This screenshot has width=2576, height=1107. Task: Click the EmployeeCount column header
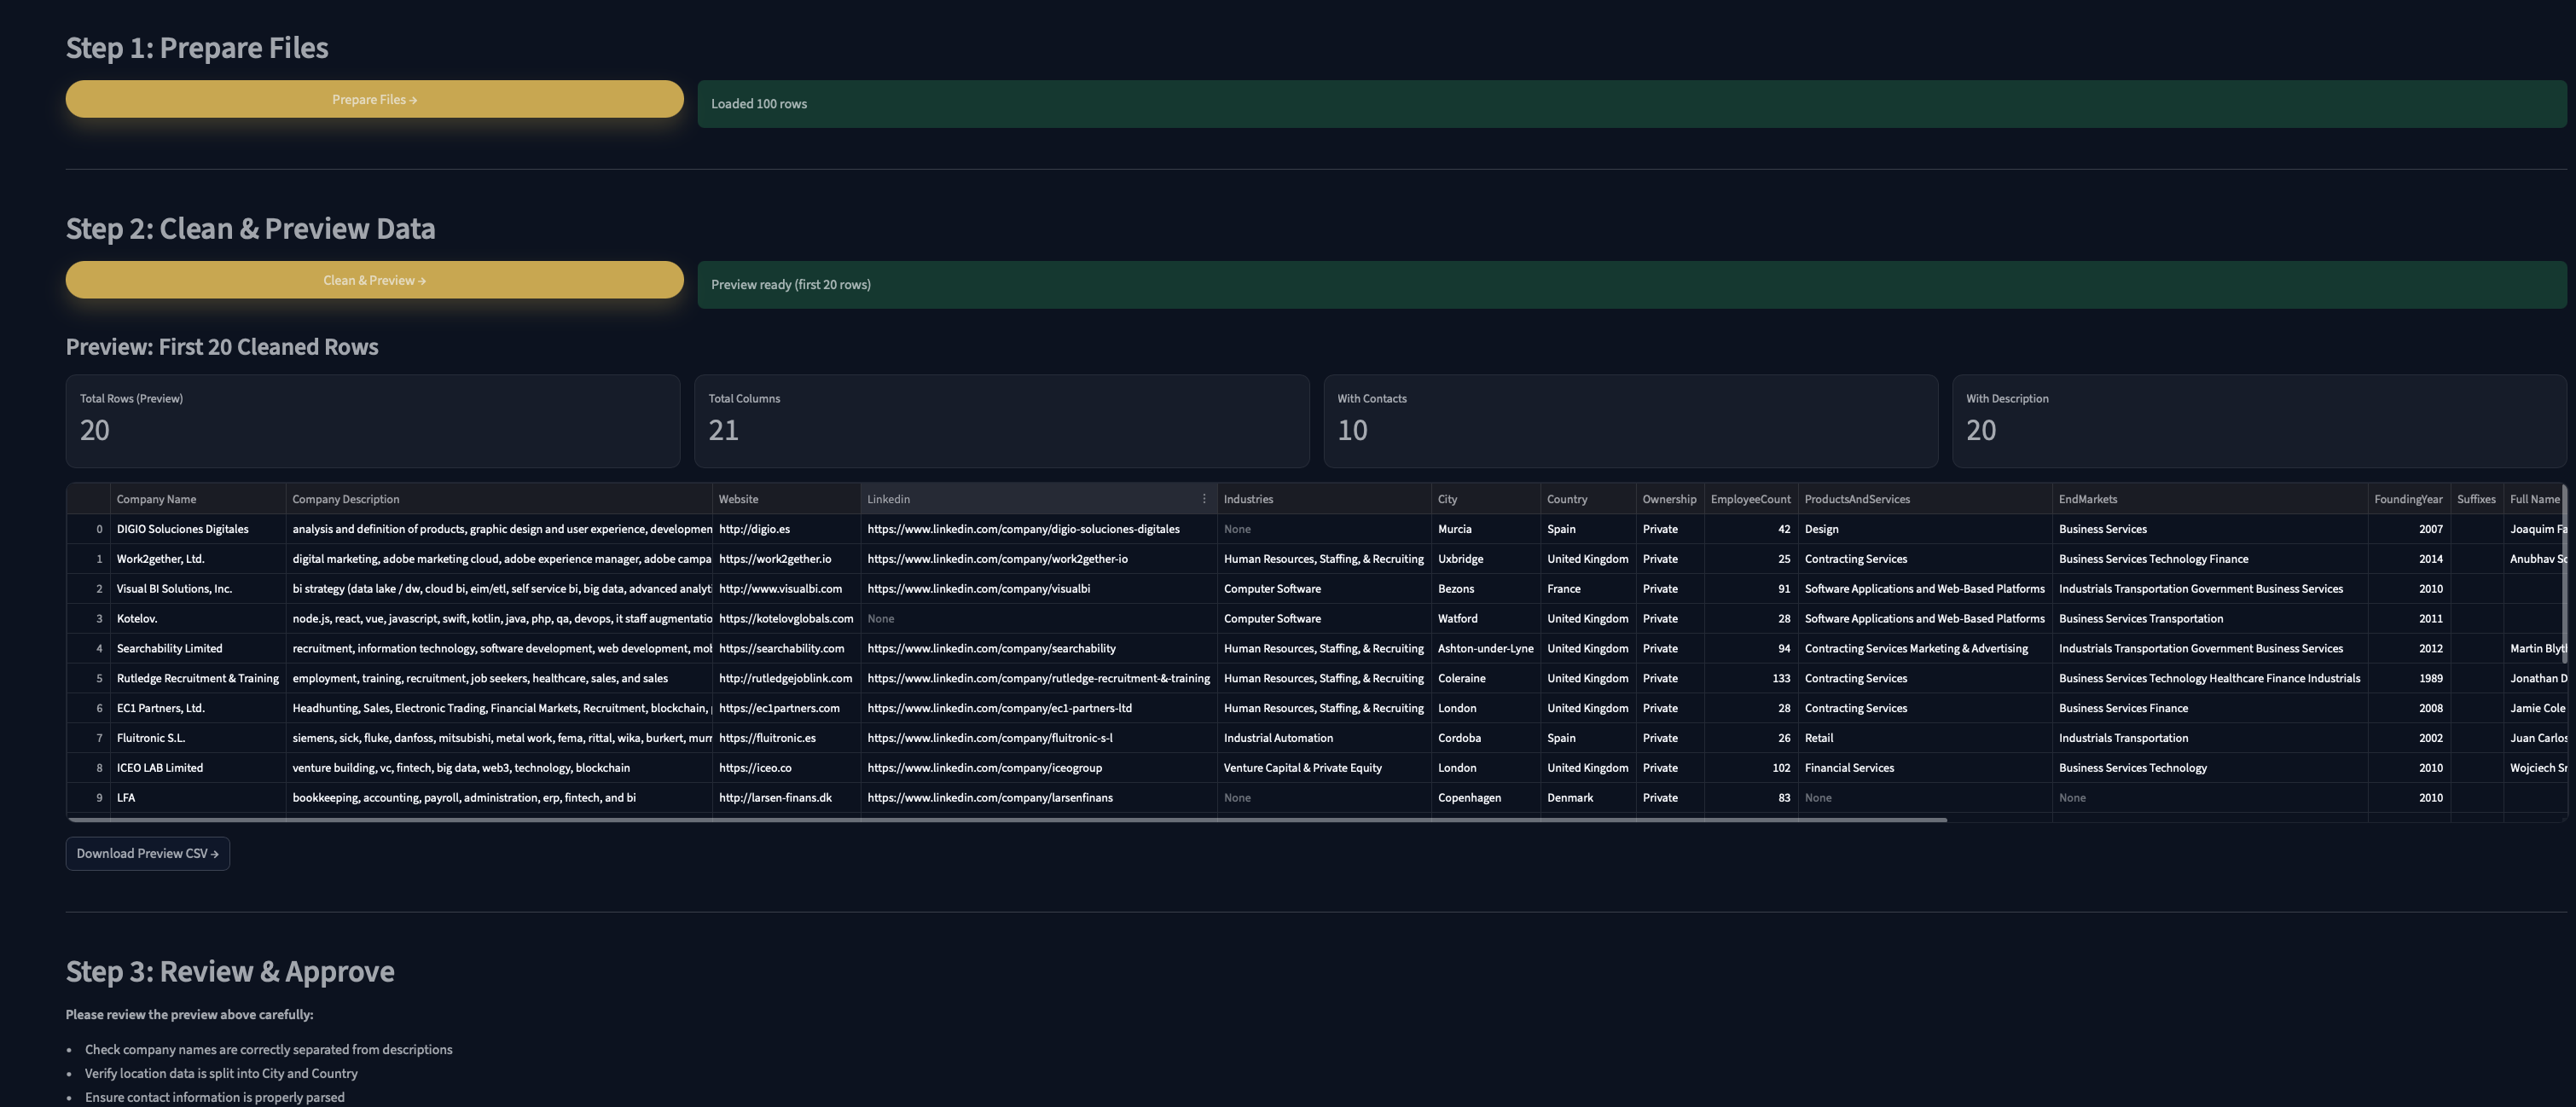(1750, 498)
